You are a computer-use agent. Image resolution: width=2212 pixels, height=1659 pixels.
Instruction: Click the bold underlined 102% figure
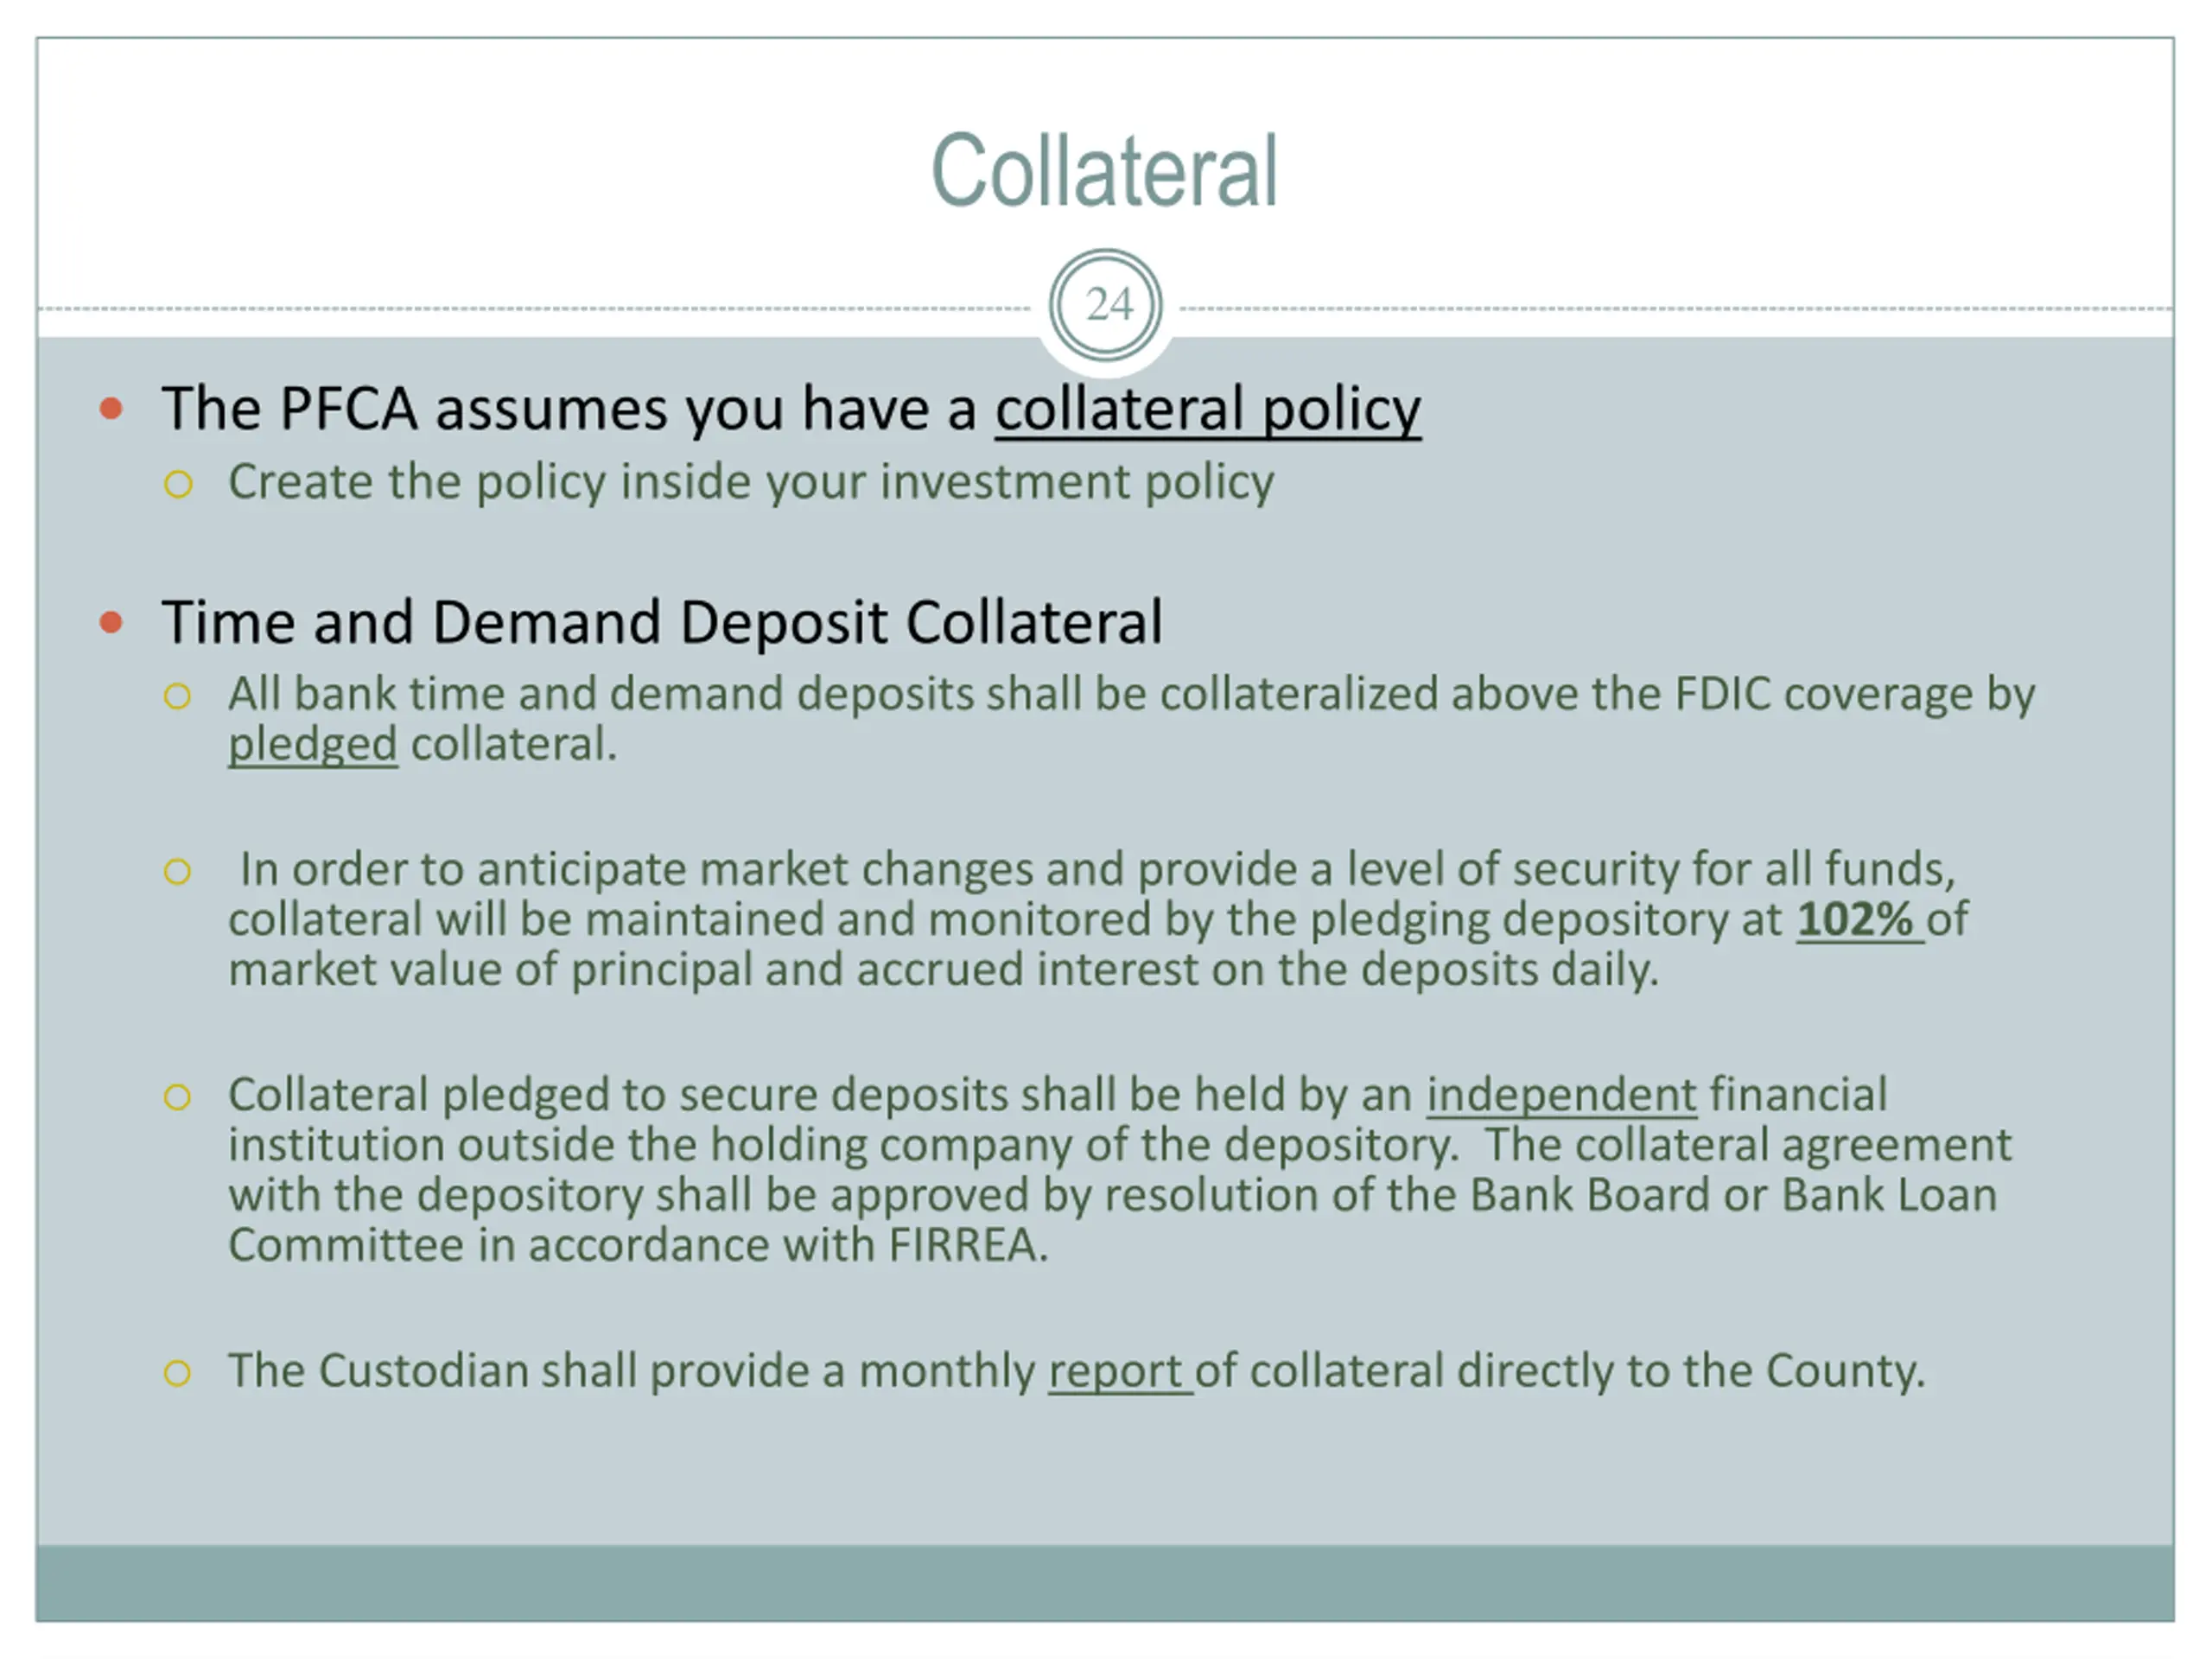[x=1856, y=920]
